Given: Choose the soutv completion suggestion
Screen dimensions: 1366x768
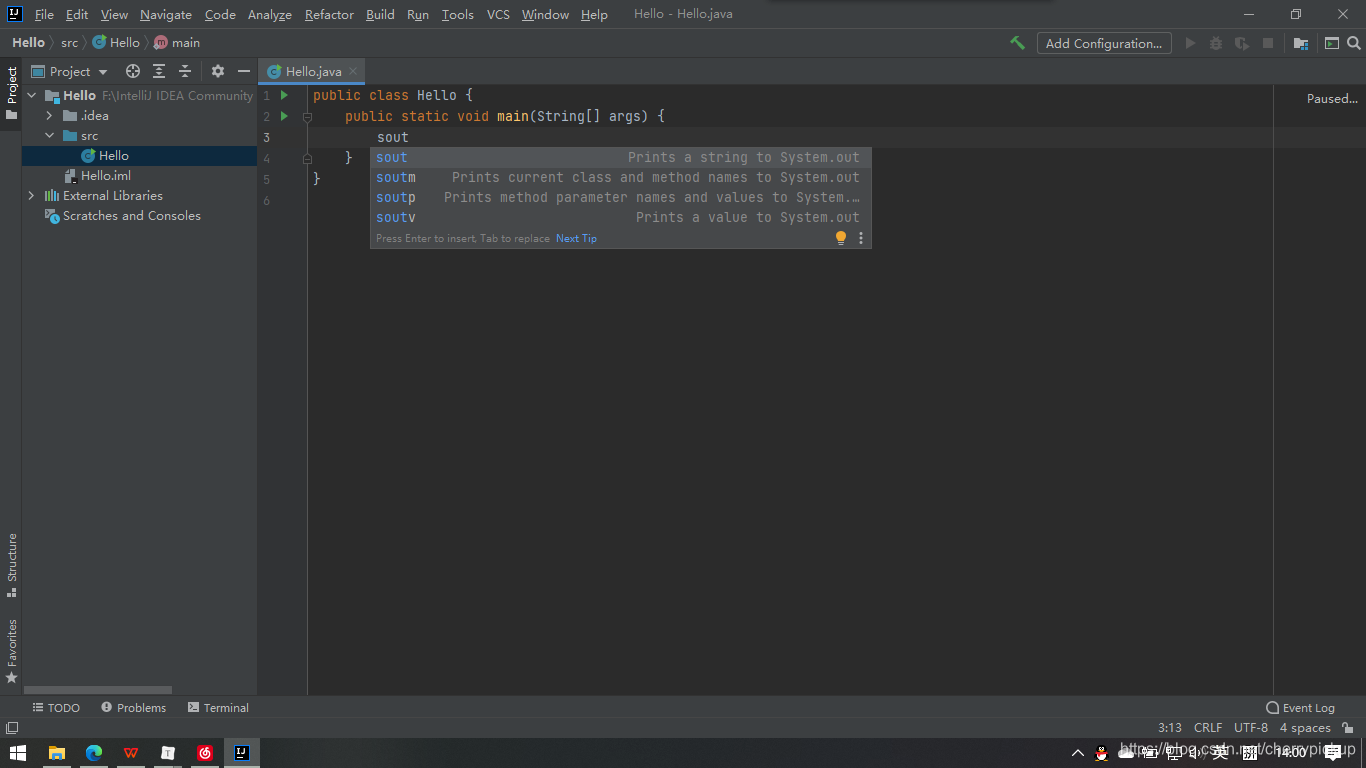Looking at the screenshot, I should 620,217.
